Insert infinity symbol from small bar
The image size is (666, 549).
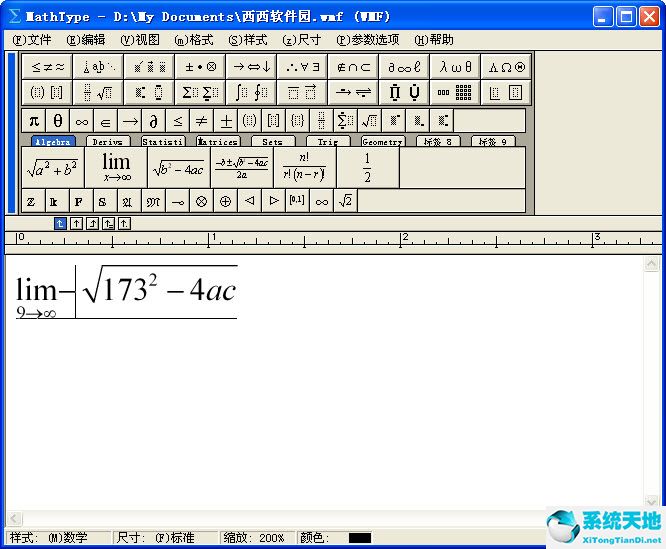tap(82, 121)
